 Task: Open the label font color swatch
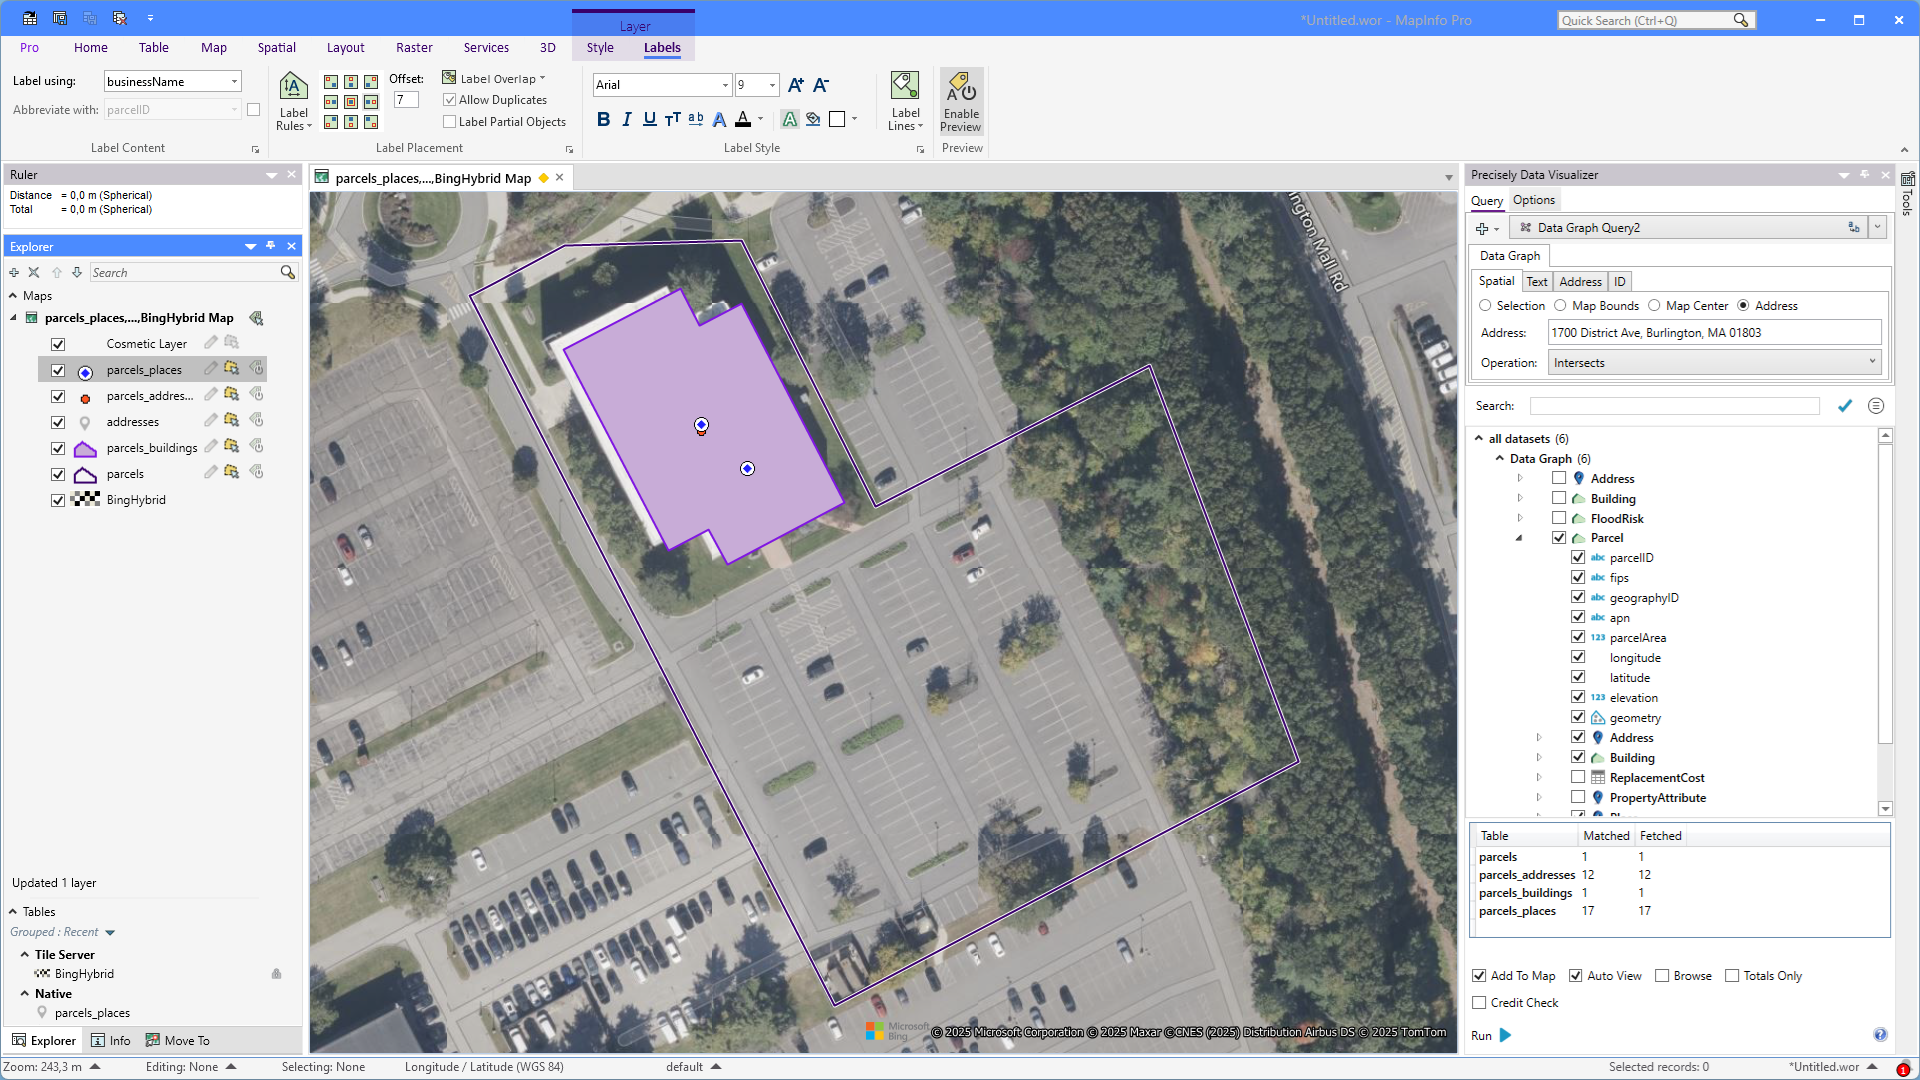coord(743,120)
